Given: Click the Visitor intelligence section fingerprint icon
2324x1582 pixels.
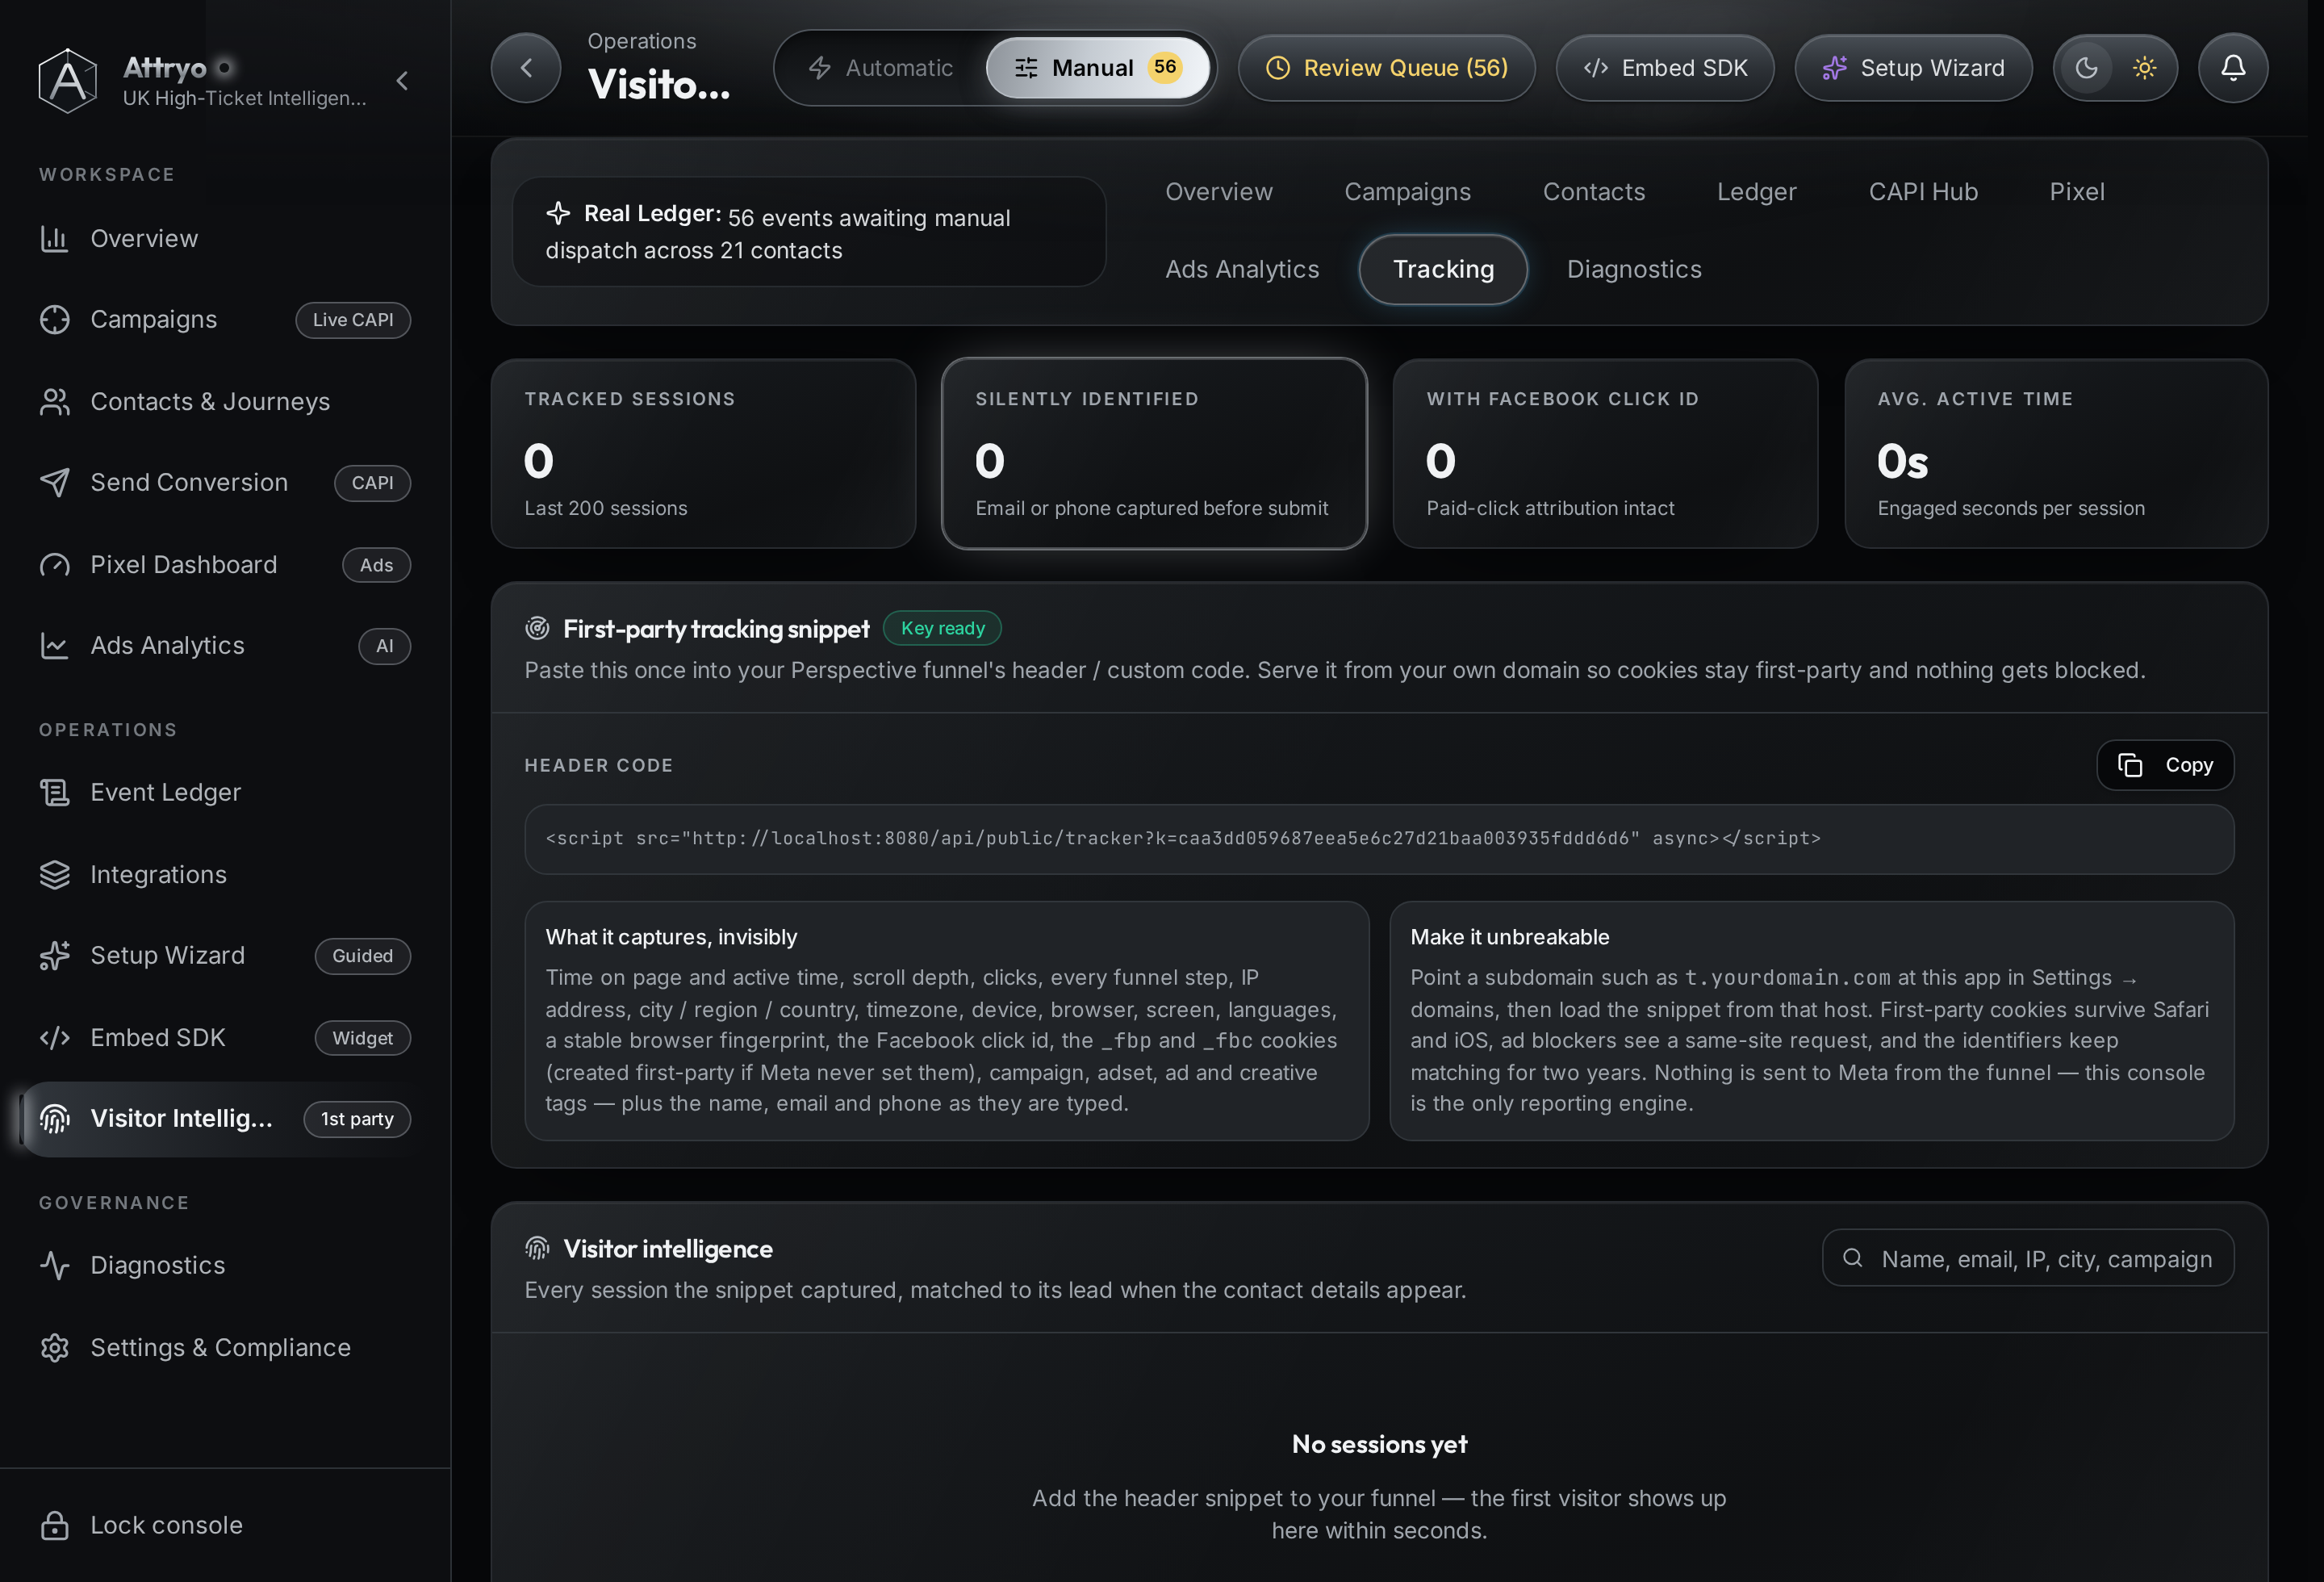Looking at the screenshot, I should click(537, 1248).
